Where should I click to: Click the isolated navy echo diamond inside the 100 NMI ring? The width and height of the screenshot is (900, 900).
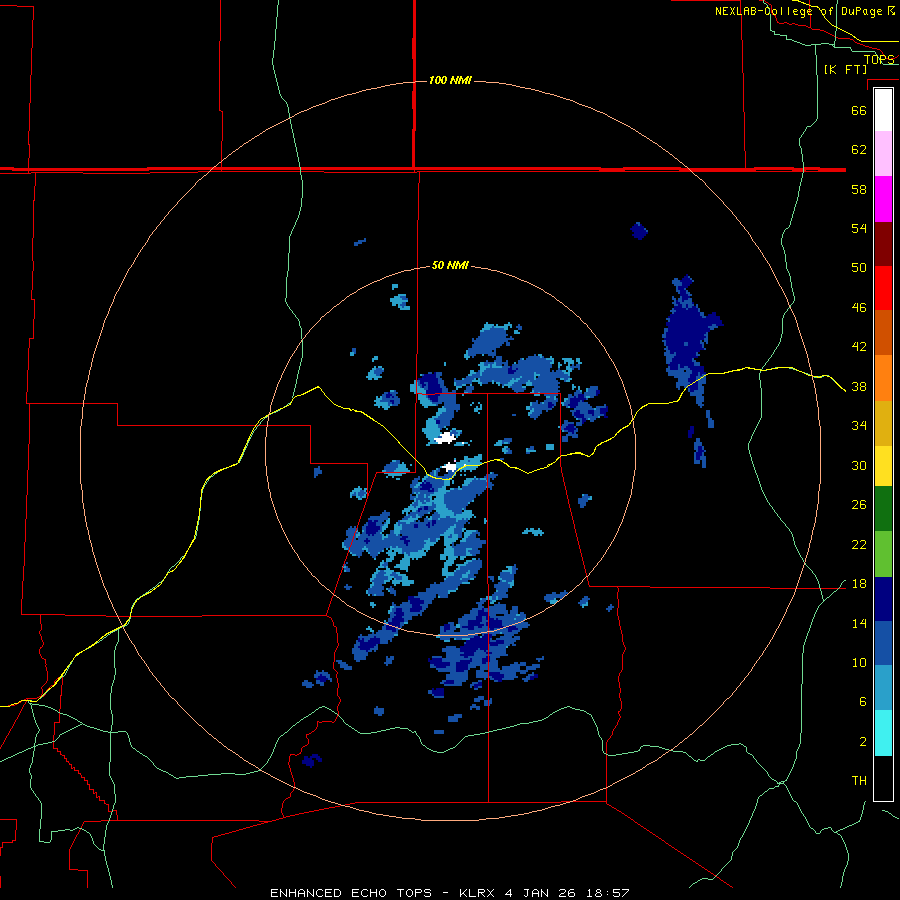(x=639, y=231)
